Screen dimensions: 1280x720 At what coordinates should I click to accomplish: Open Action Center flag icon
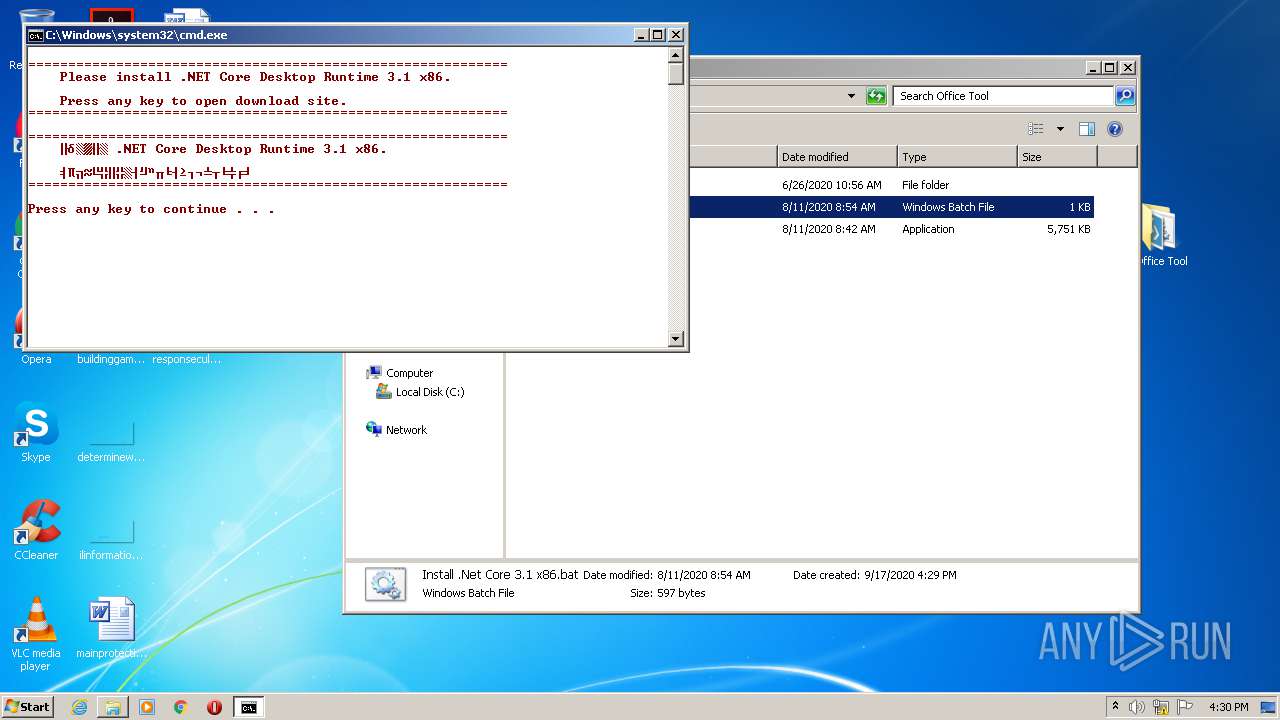pyautogui.click(x=1185, y=707)
